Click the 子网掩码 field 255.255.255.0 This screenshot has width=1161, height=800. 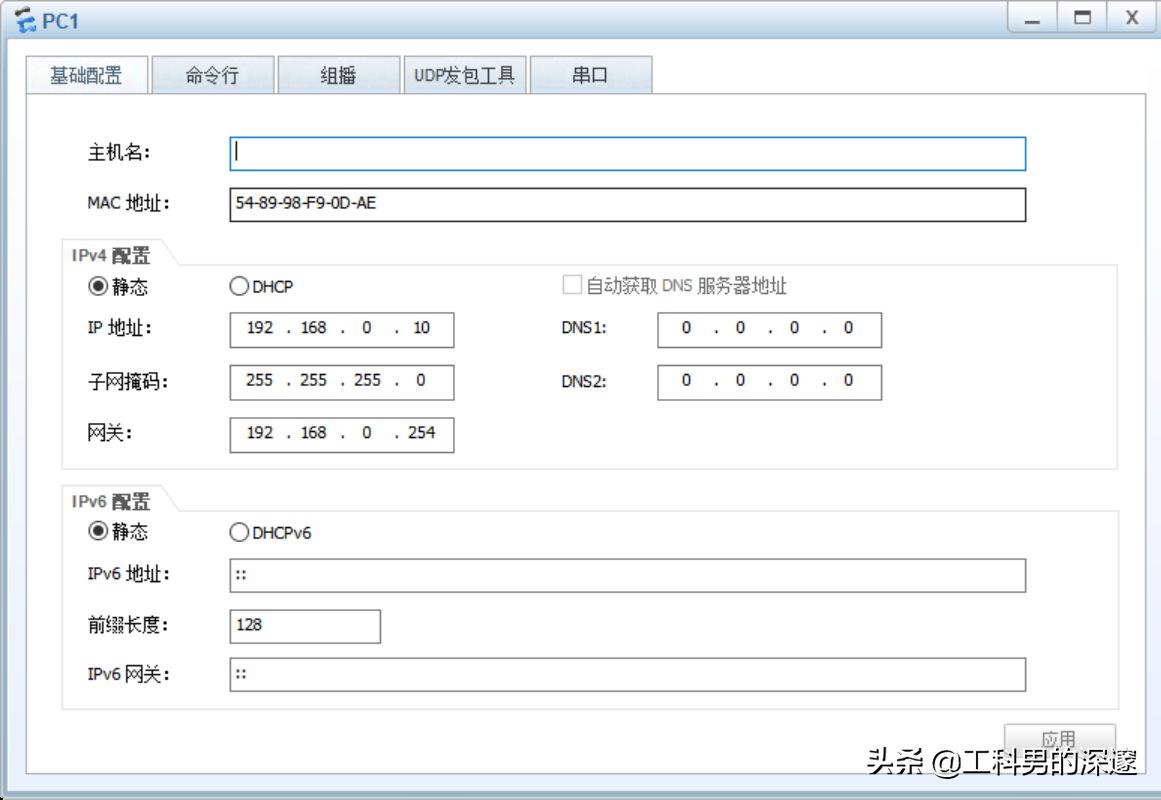pyautogui.click(x=341, y=382)
